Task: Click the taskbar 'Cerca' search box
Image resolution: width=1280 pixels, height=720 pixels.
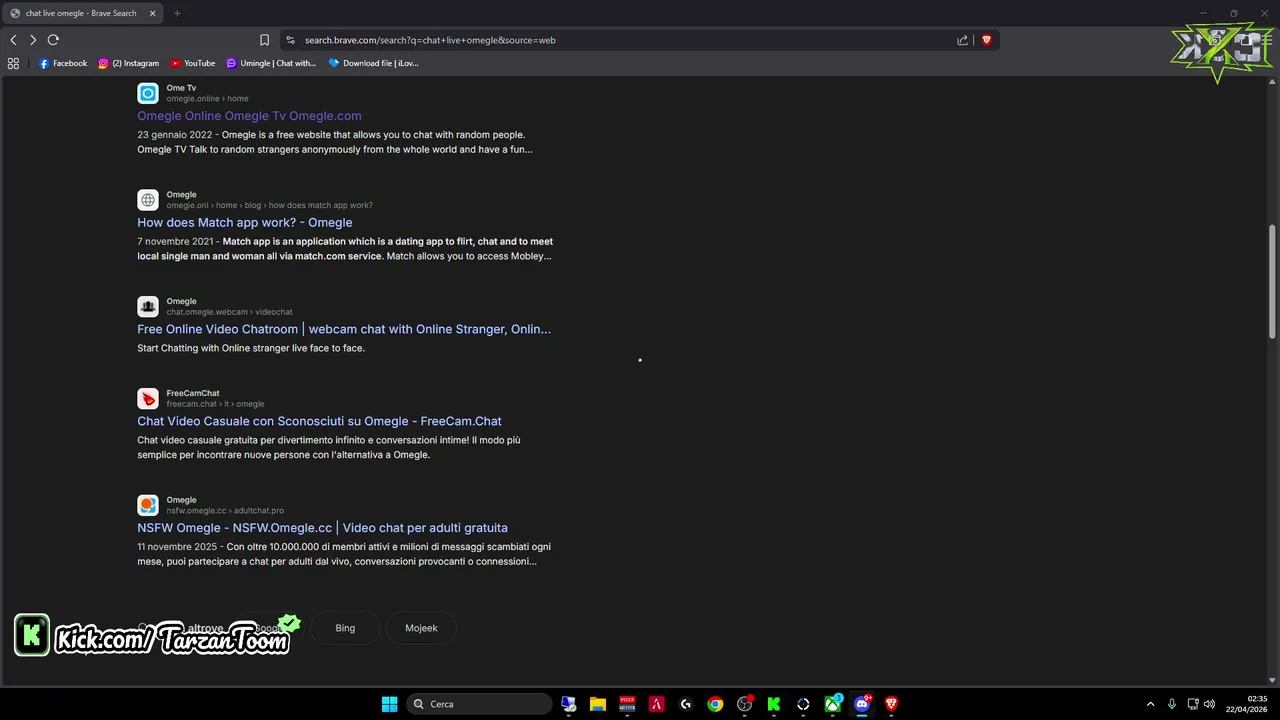Action: [x=480, y=704]
